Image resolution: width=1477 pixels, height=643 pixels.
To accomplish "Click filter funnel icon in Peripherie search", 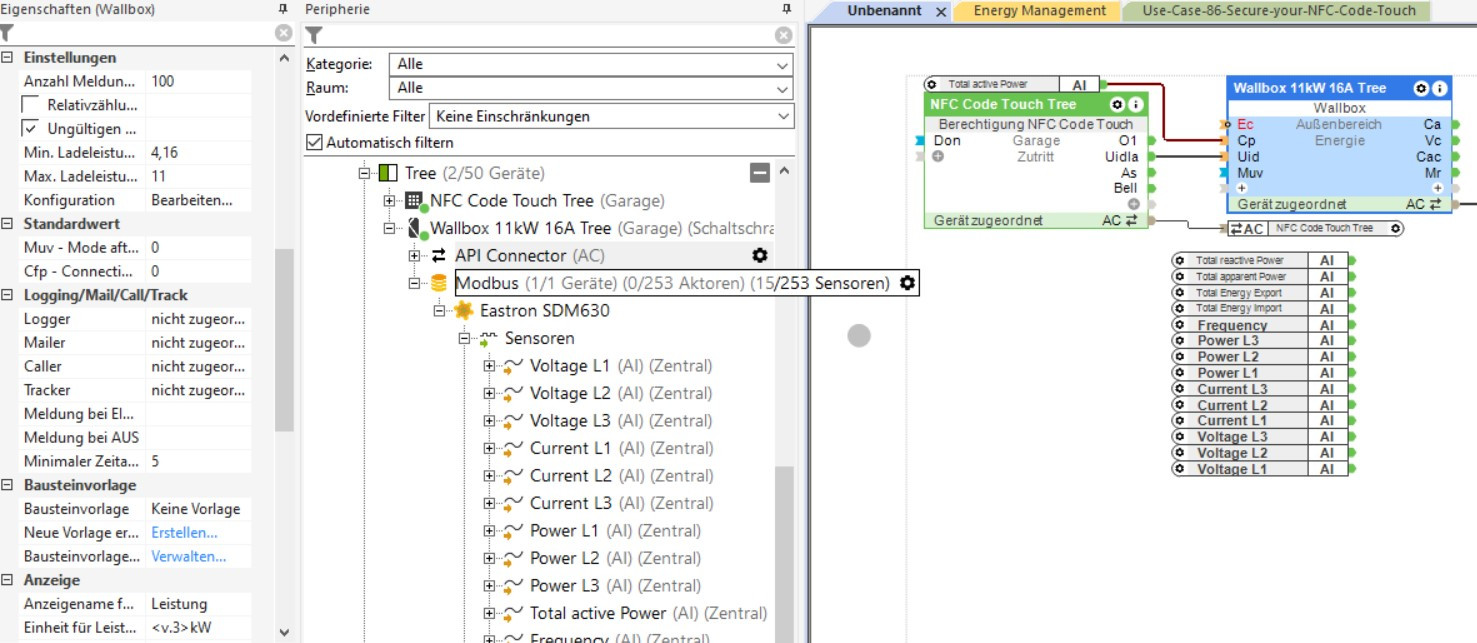I will click(314, 35).
